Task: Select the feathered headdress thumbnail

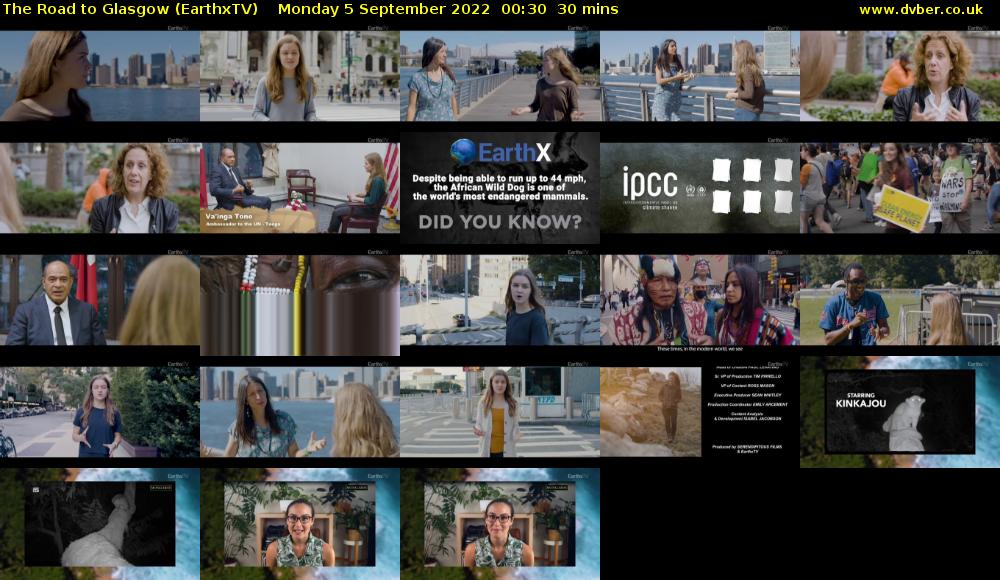Action: pos(700,300)
